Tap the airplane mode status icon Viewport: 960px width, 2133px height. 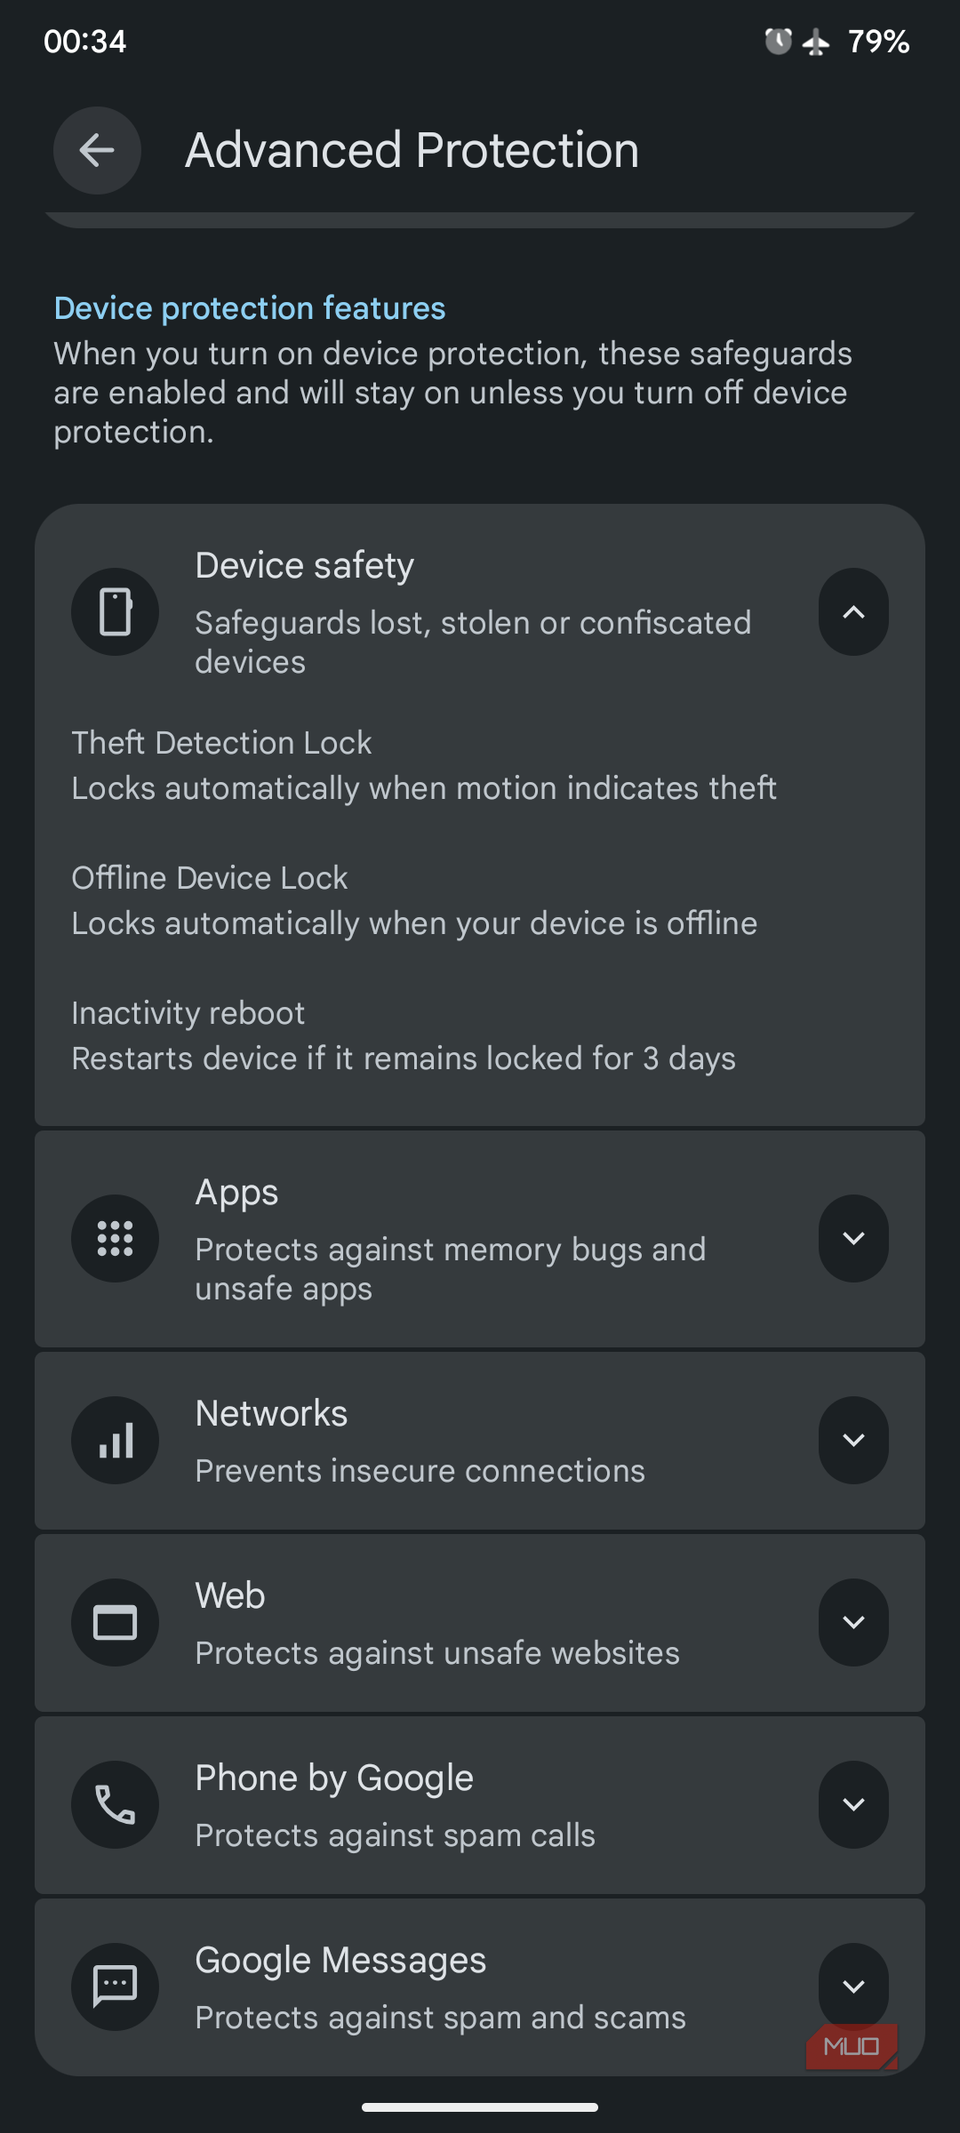tap(816, 42)
